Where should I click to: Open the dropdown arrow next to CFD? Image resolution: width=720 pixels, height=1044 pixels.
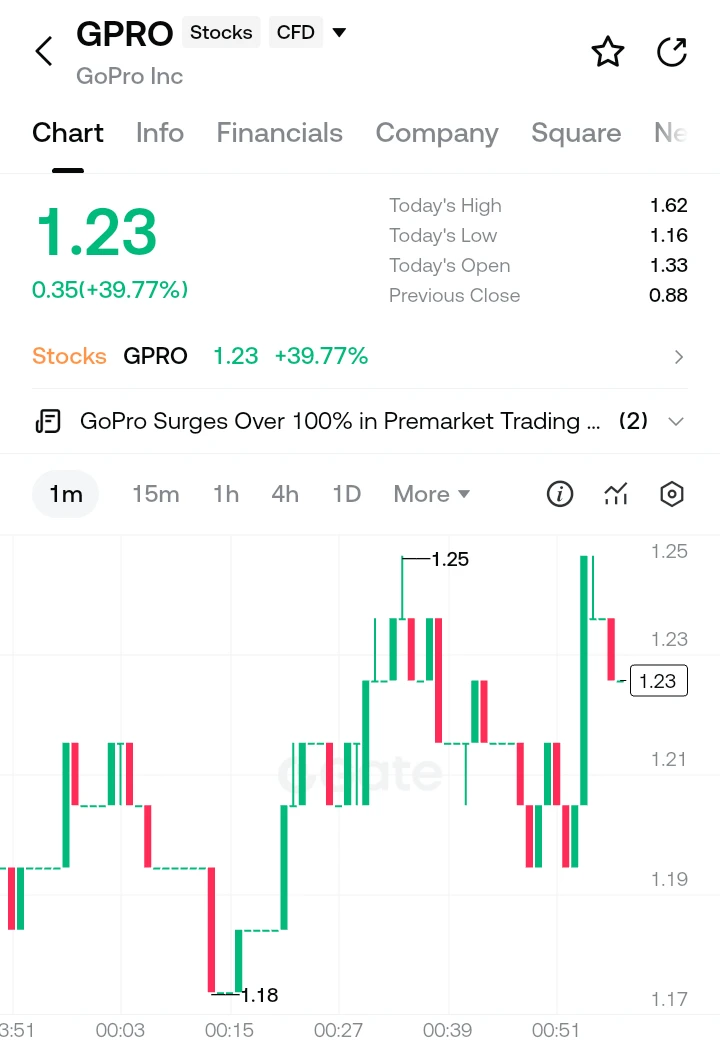339,32
